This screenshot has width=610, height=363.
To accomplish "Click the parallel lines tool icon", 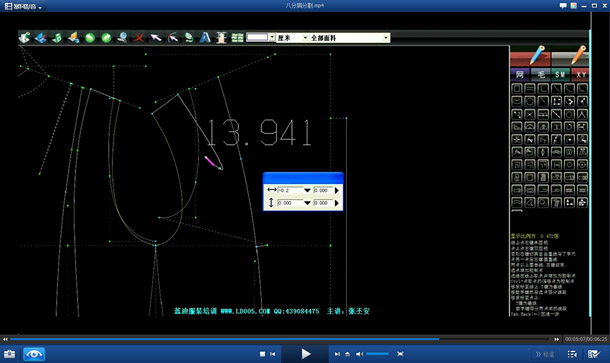I will tap(530, 89).
